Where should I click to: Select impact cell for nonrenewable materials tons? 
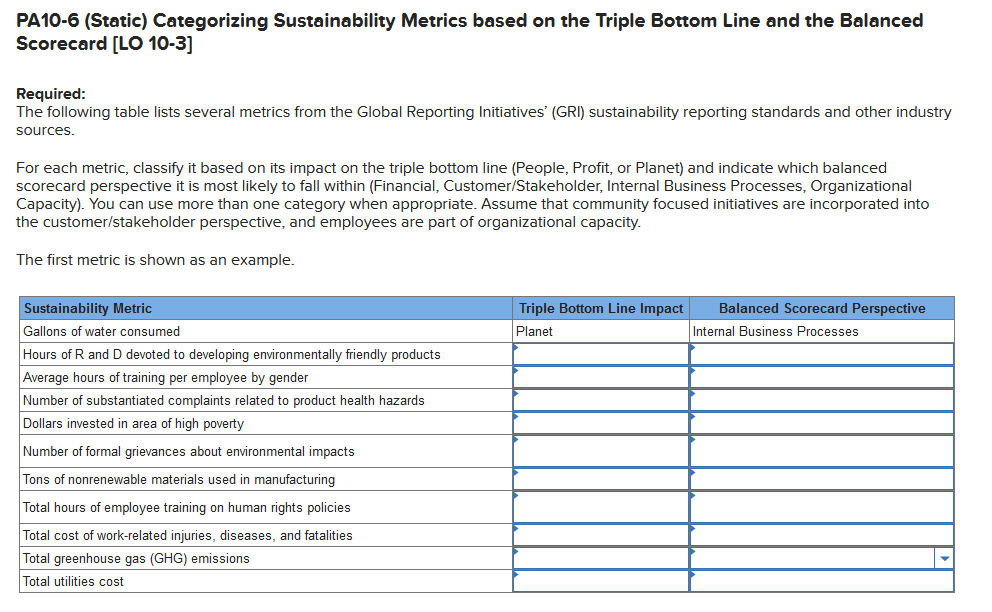(x=600, y=479)
